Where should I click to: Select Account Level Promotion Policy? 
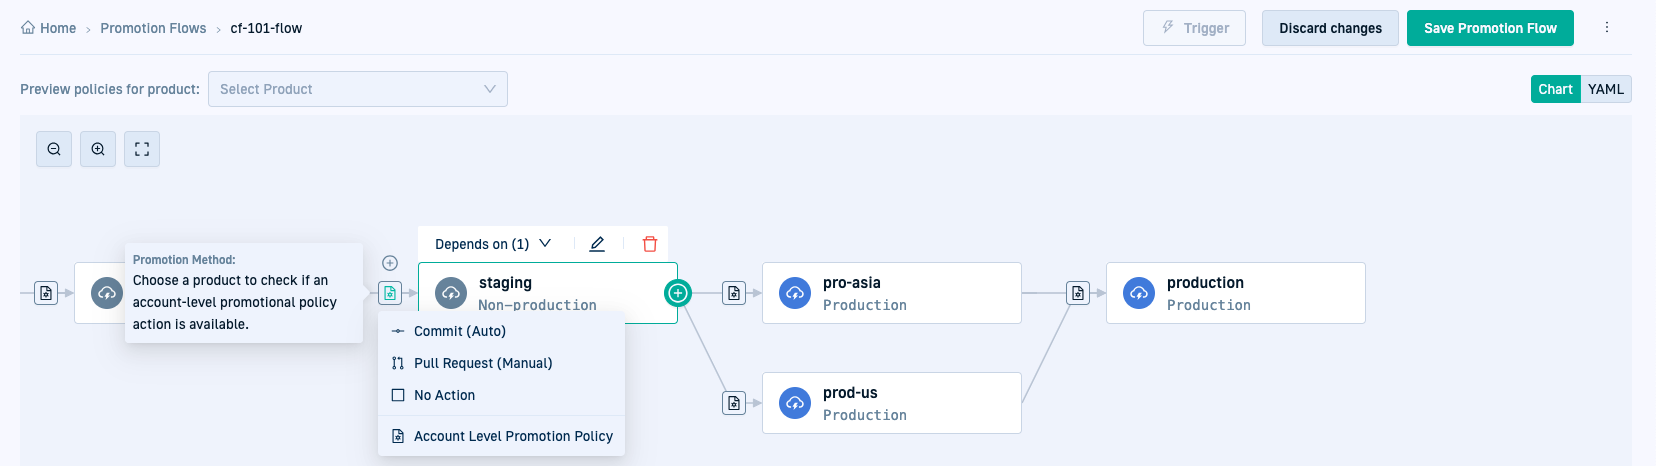point(513,436)
